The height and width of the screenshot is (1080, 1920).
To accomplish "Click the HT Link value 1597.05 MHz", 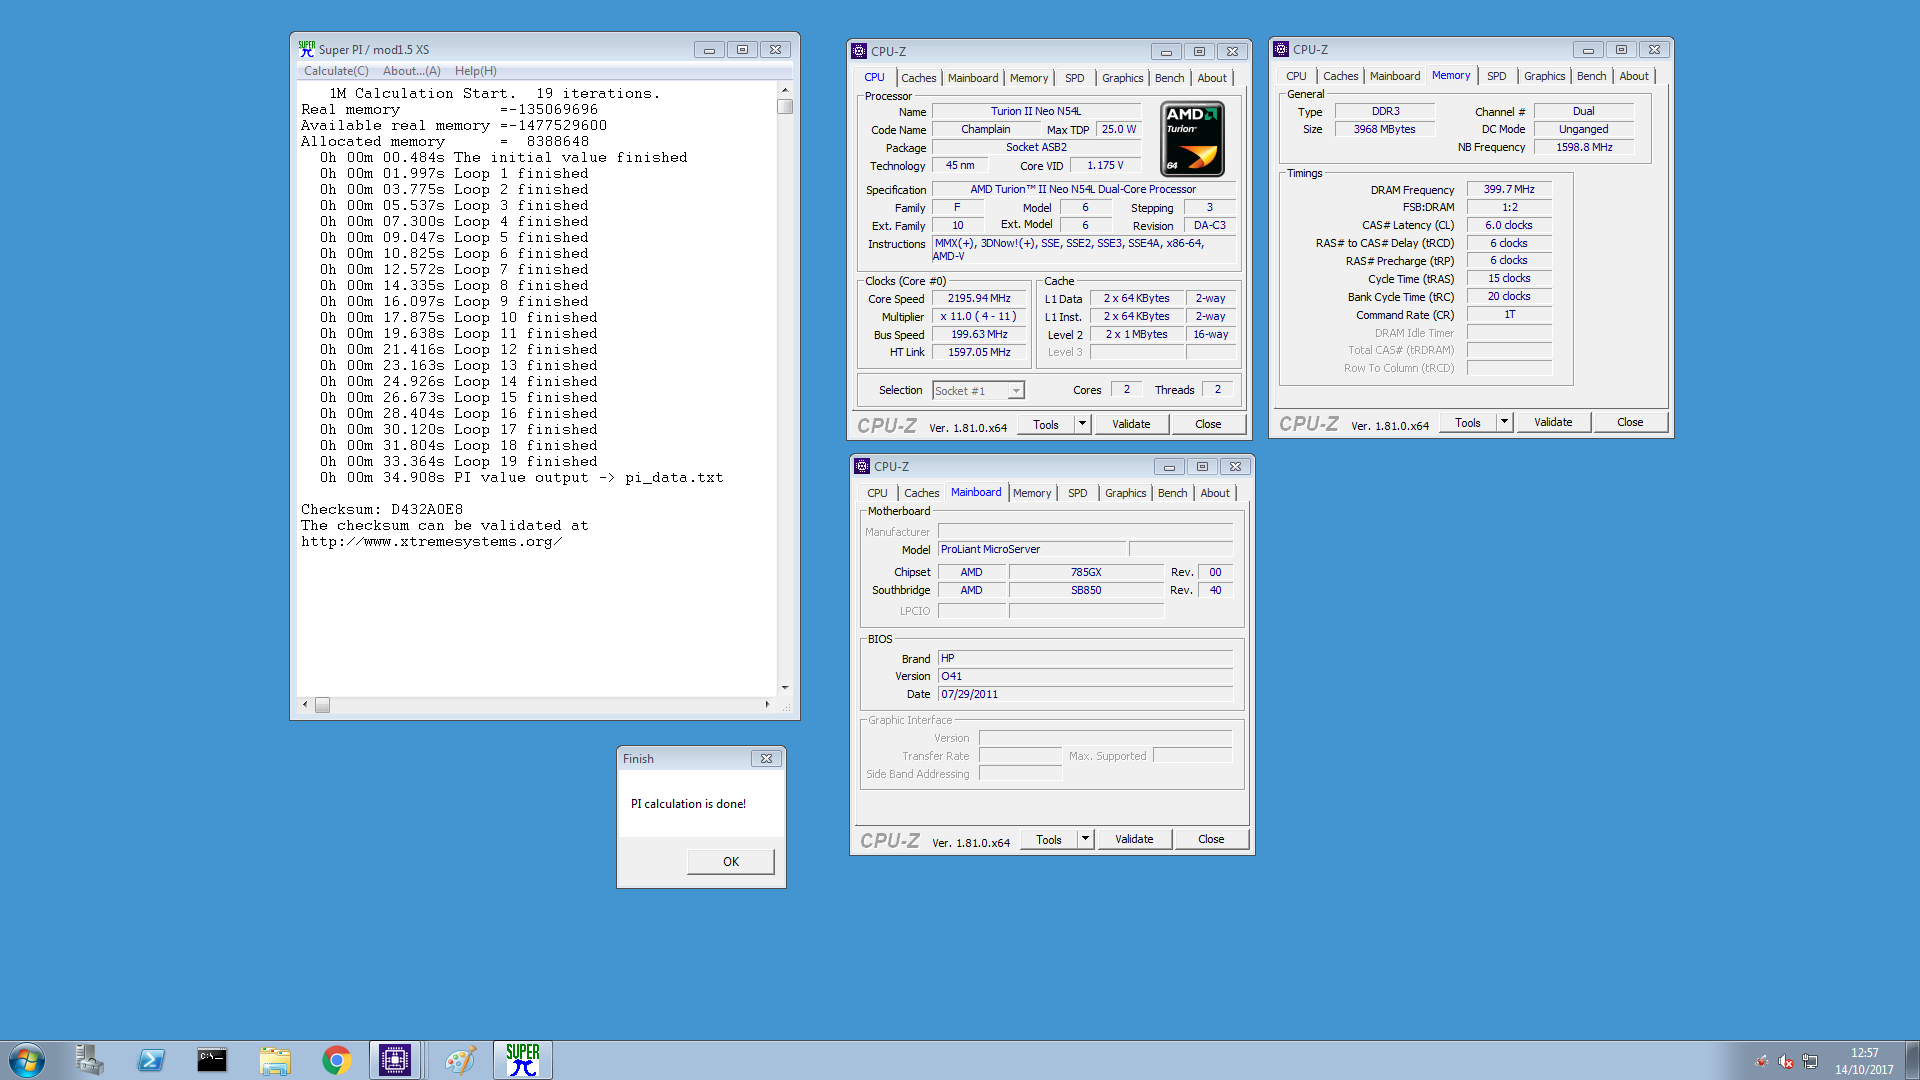I will point(979,353).
